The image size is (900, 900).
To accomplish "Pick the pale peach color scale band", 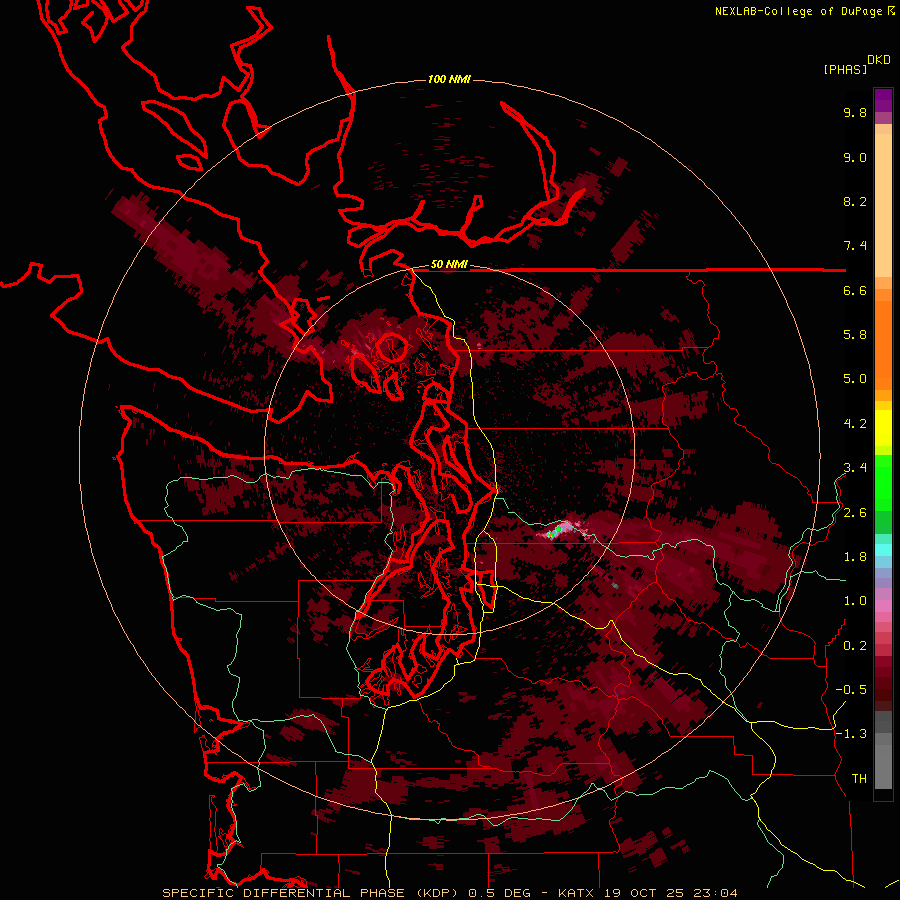I will pyautogui.click(x=883, y=205).
